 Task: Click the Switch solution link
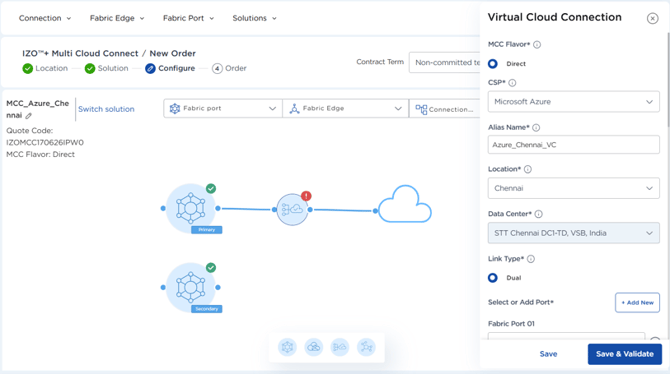point(106,109)
